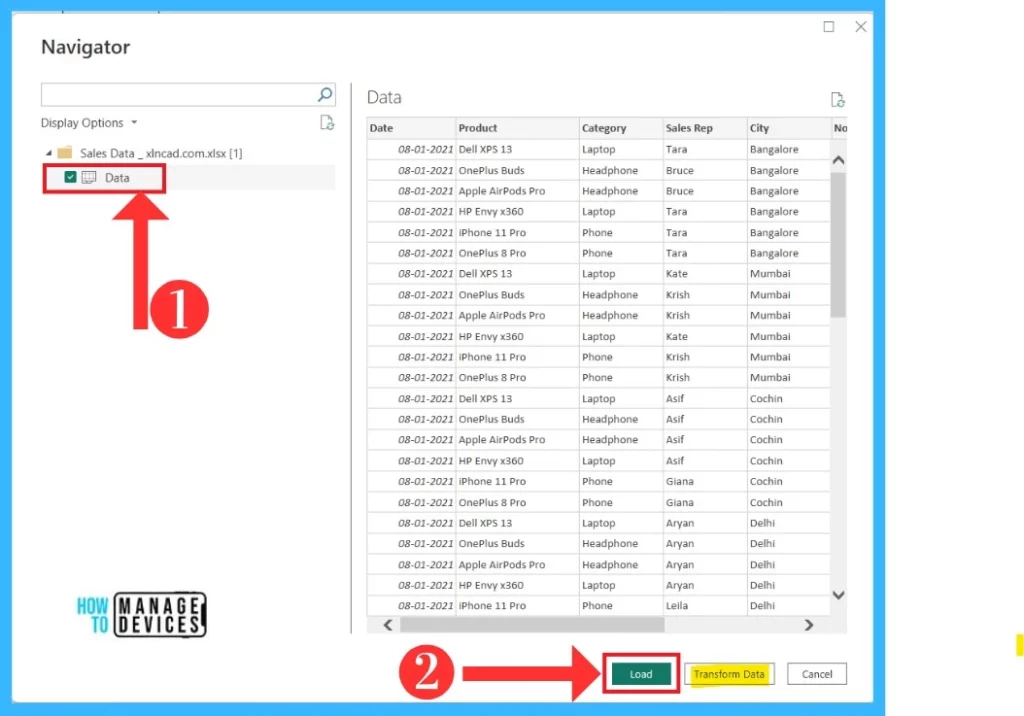Click the Load button
Screen dimensions: 1024x716
point(641,674)
